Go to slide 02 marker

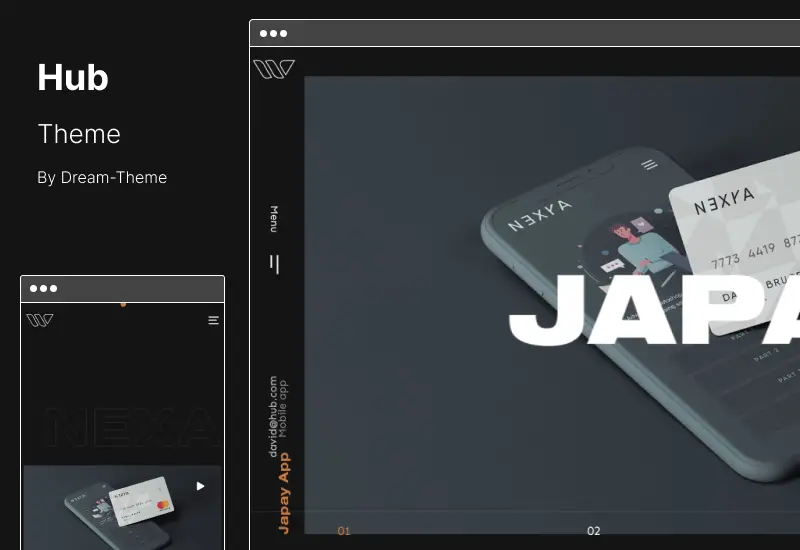pos(593,531)
